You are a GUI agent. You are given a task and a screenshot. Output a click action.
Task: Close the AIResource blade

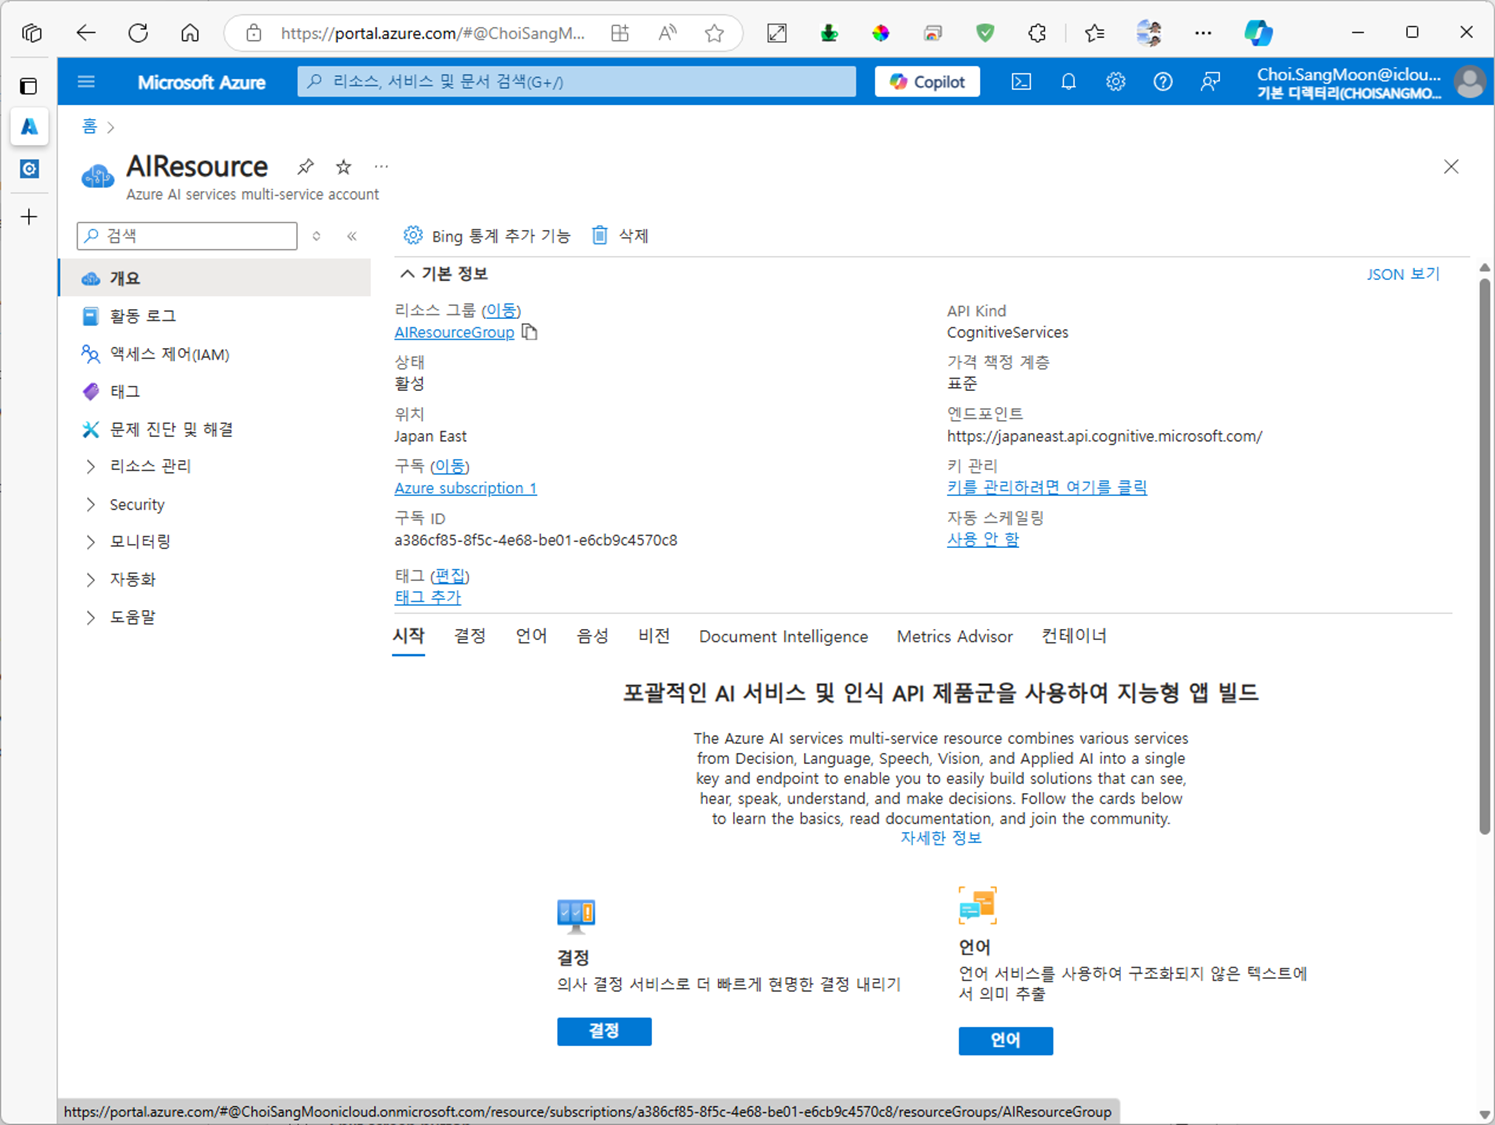pyautogui.click(x=1451, y=167)
